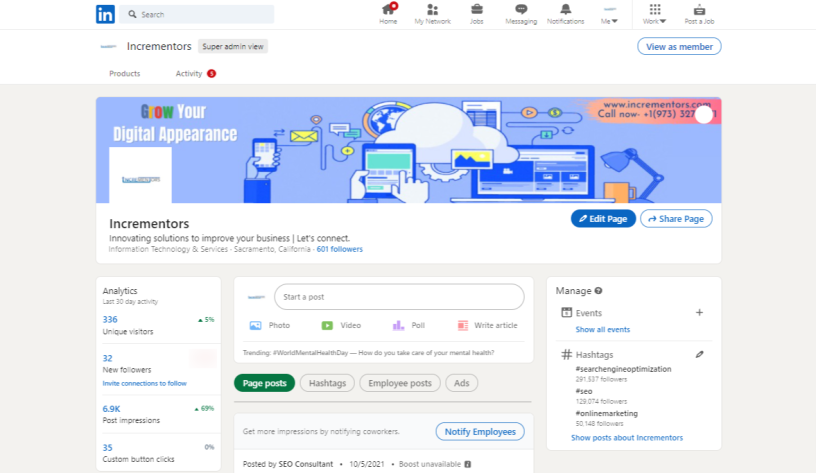
Task: Click the Edit Page button
Action: 603,219
